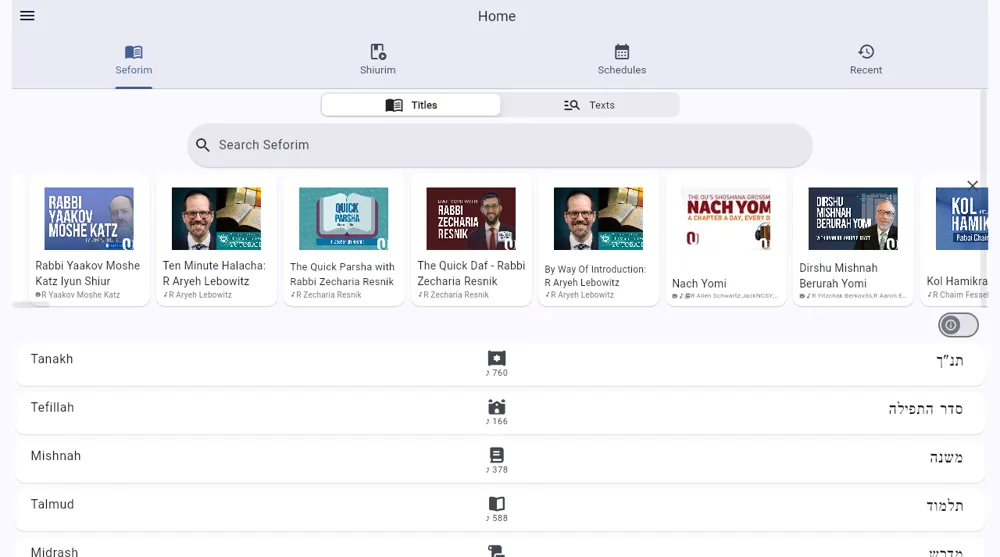Focus the Search Seforim input field
Screen dimensions: 1000x557
pyautogui.click(x=499, y=145)
